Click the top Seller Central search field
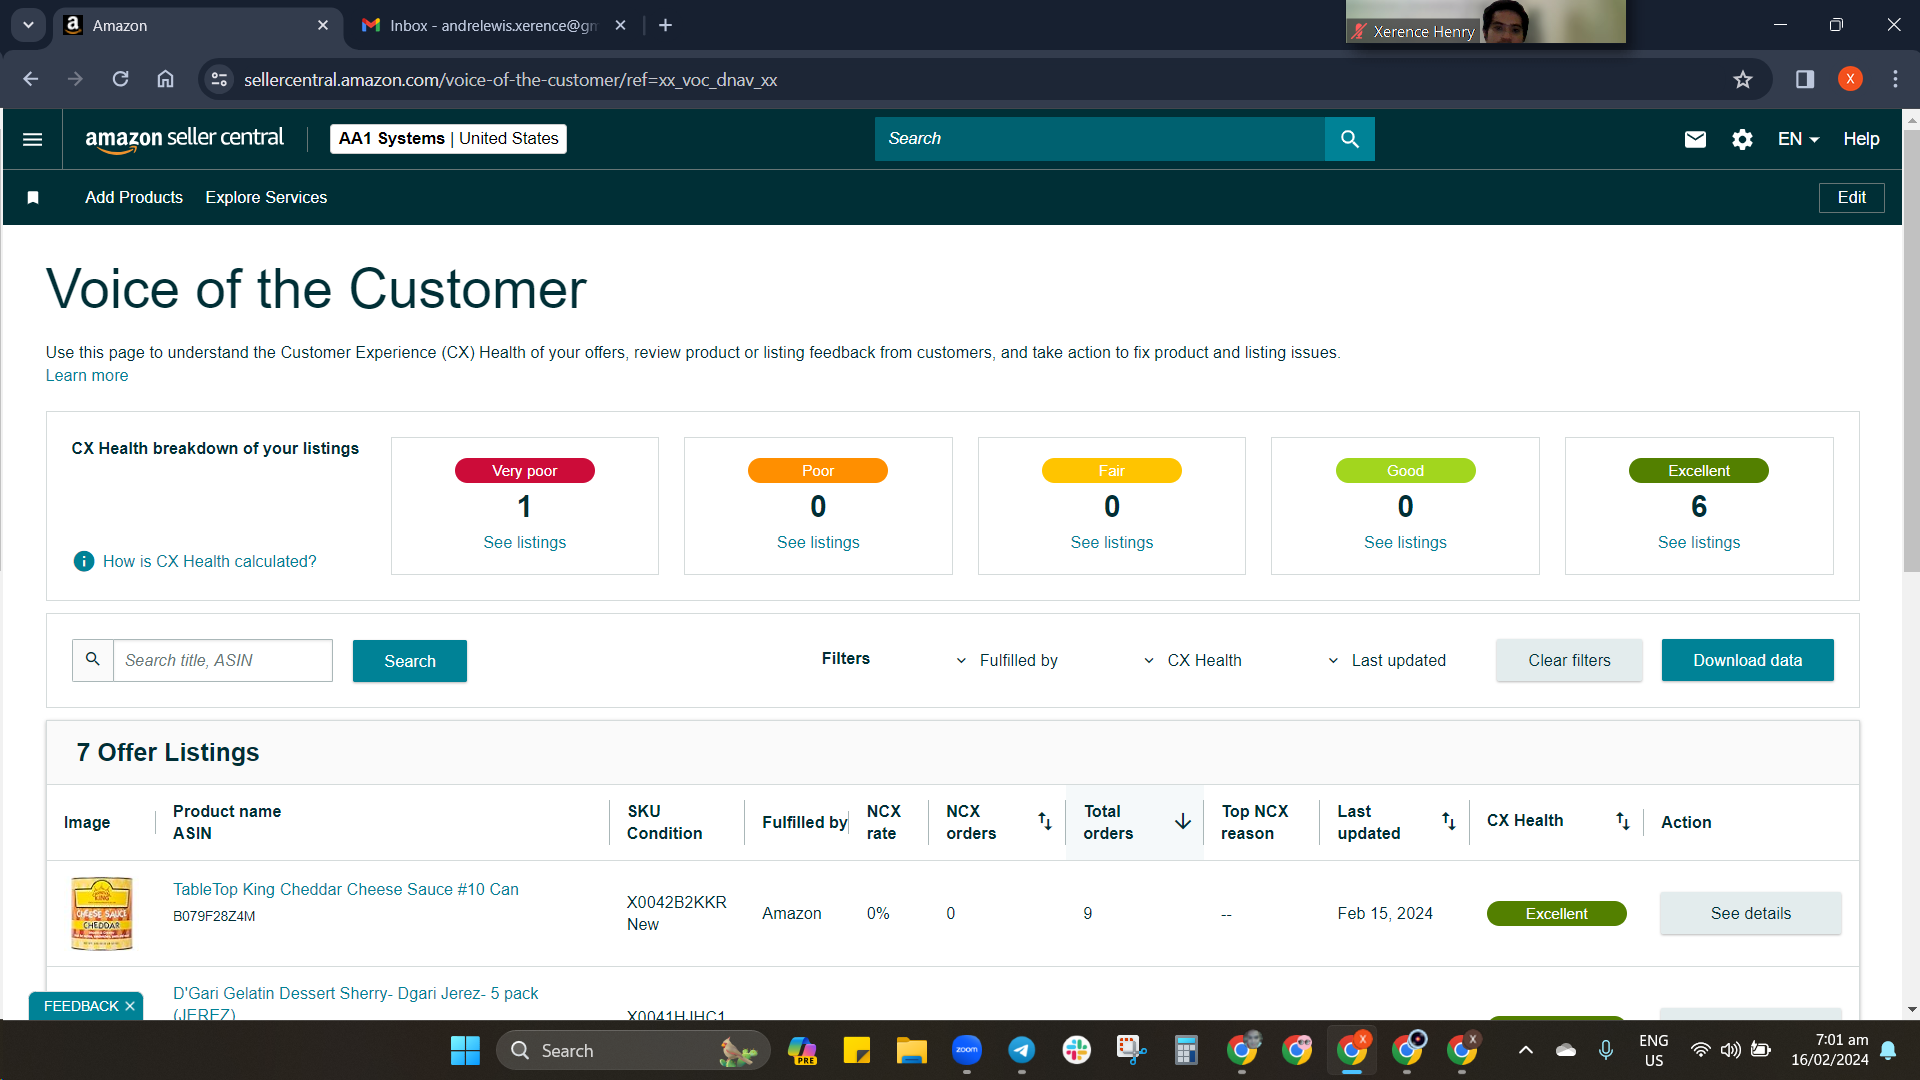Image resolution: width=1920 pixels, height=1080 pixels. [x=1099, y=139]
